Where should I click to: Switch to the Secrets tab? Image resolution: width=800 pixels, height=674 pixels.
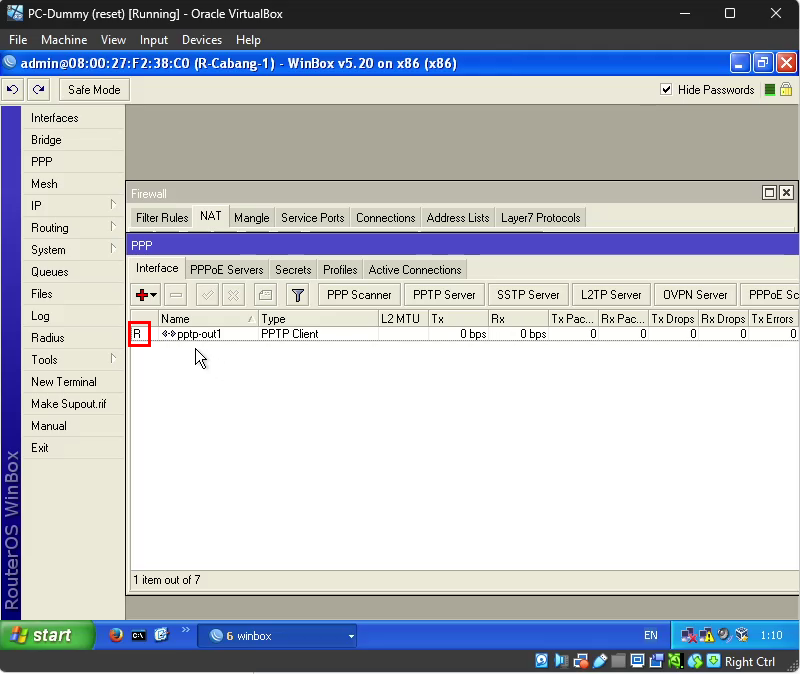[293, 269]
